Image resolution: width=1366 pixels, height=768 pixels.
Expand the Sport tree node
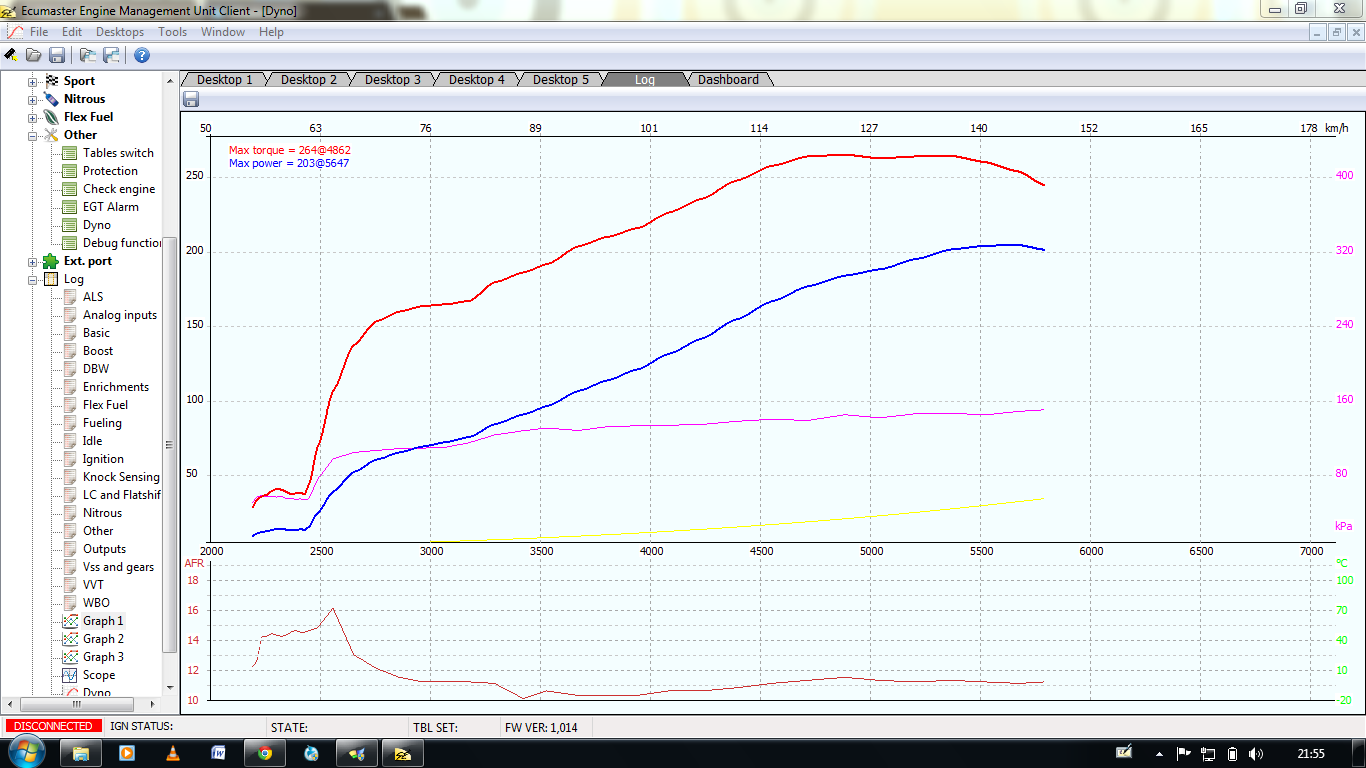tap(32, 81)
